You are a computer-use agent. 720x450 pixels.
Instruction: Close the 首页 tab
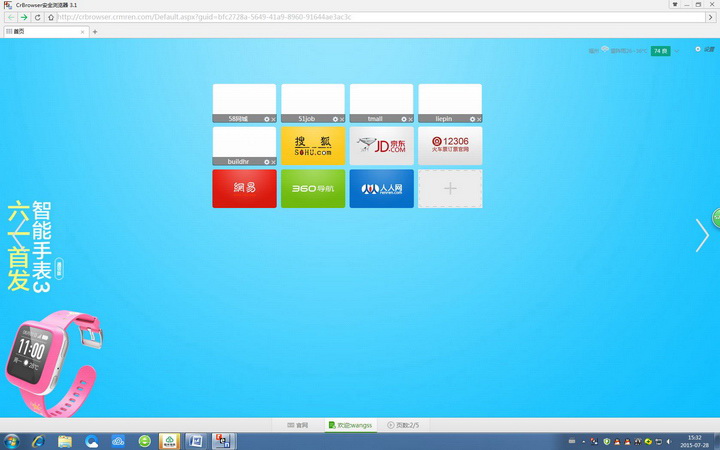pos(83,32)
